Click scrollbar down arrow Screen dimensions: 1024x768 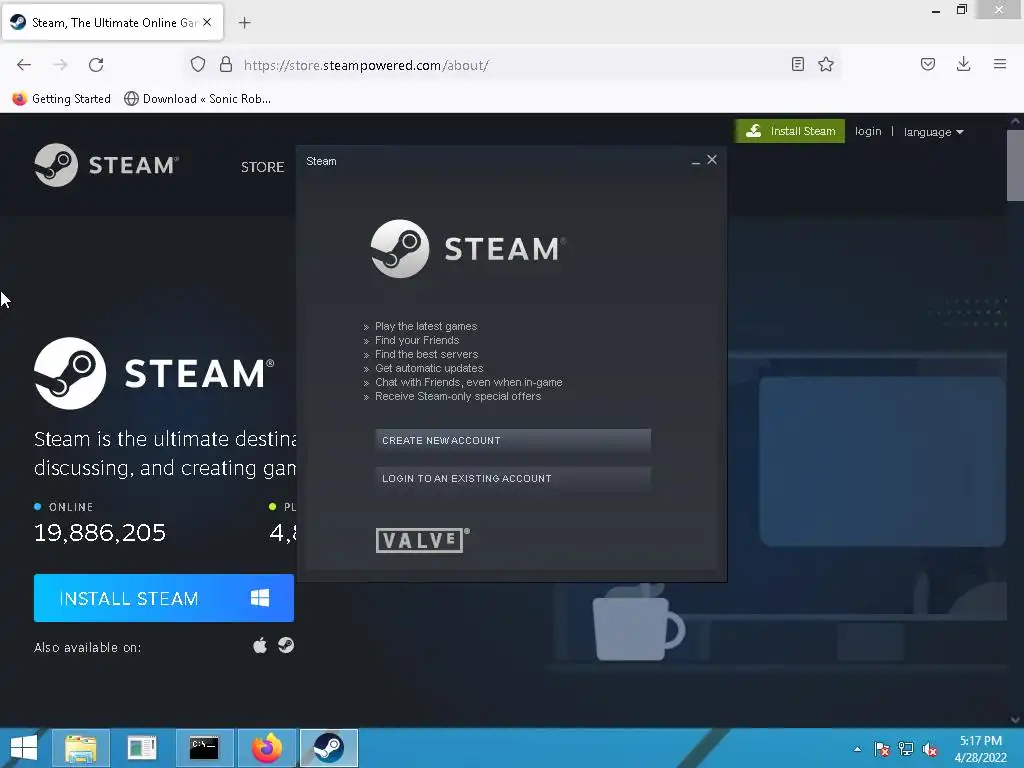coord(1015,719)
